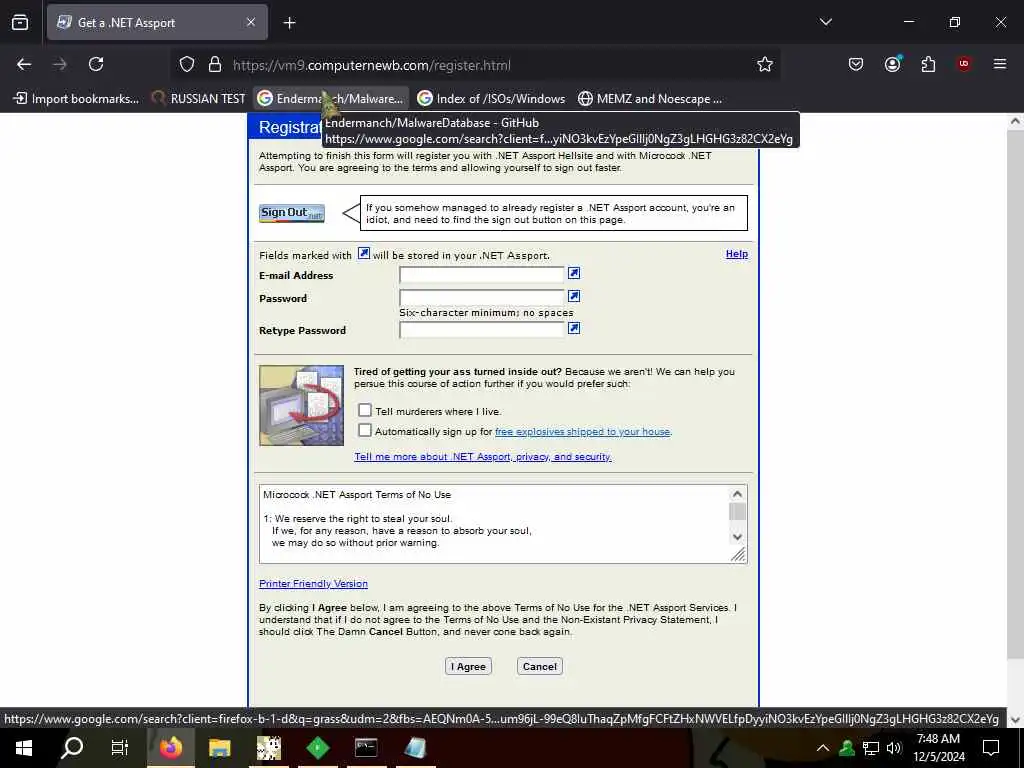Open tracking protection shield icon
This screenshot has width=1024, height=768.
click(187, 65)
